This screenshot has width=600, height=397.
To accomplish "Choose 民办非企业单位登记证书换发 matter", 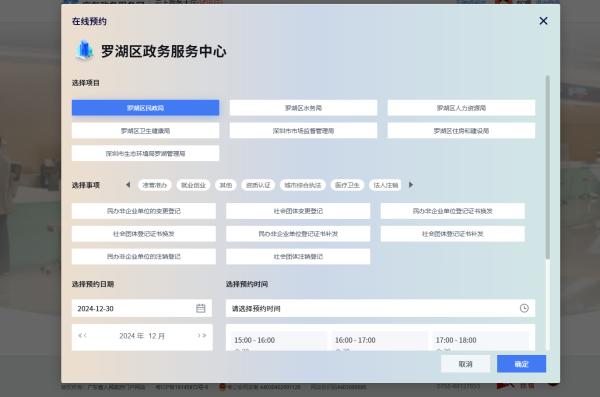I will point(453,211).
